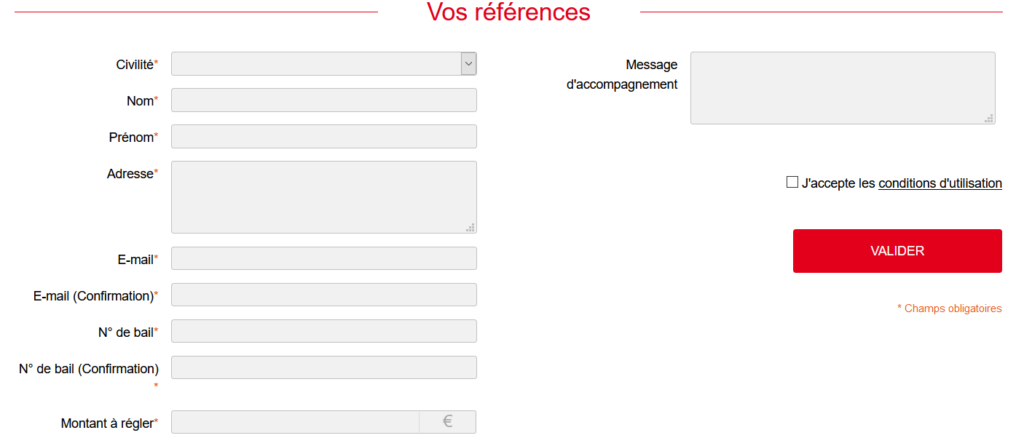Click the red VALIDER button
The image size is (1024, 446).
click(x=897, y=251)
